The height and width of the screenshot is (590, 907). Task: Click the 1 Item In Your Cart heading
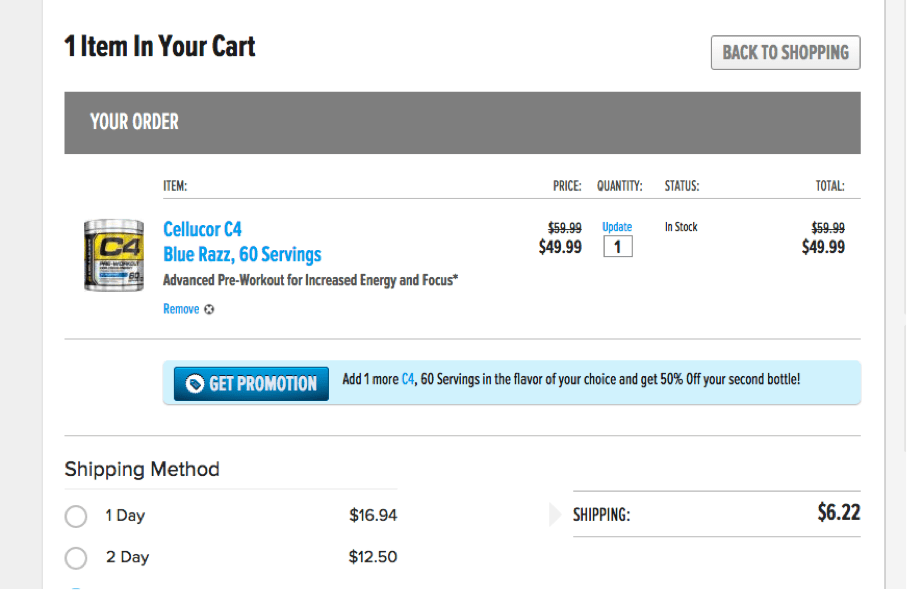160,46
